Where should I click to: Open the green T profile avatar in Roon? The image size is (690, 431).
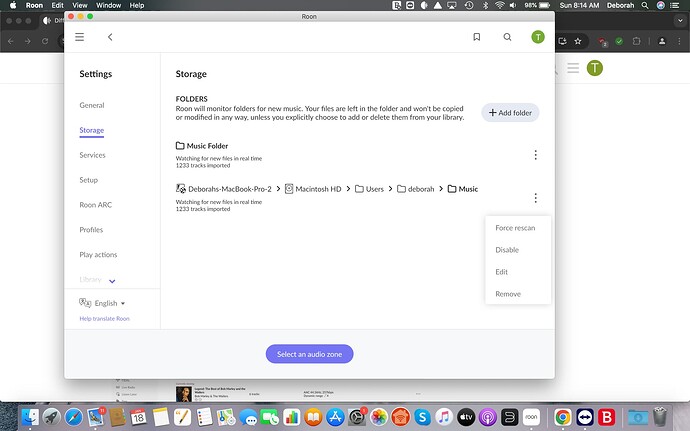click(x=538, y=37)
